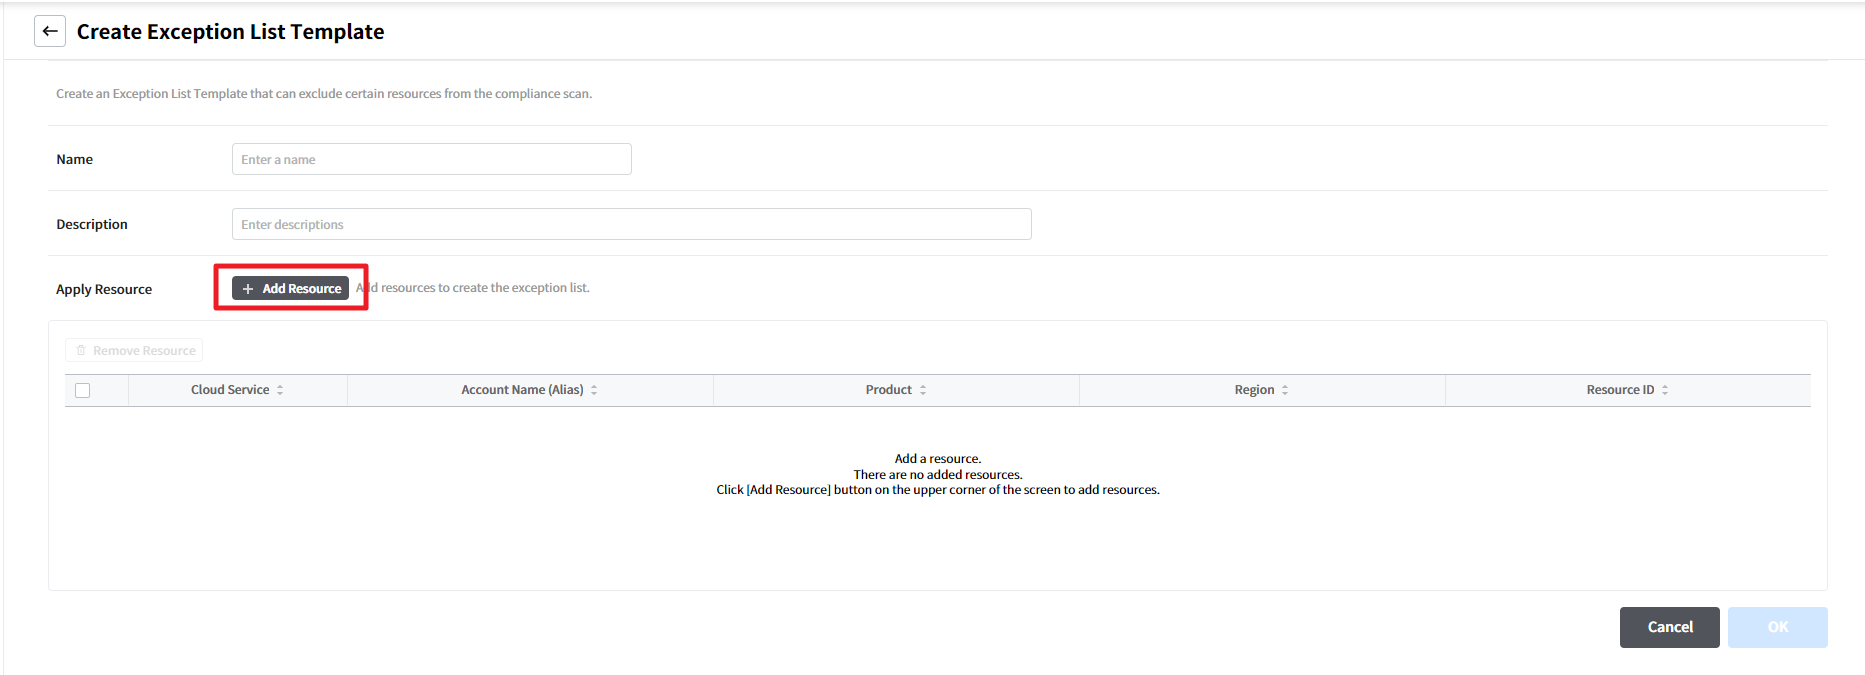
Task: Click the plus icon on Add Resource
Action: click(x=248, y=289)
